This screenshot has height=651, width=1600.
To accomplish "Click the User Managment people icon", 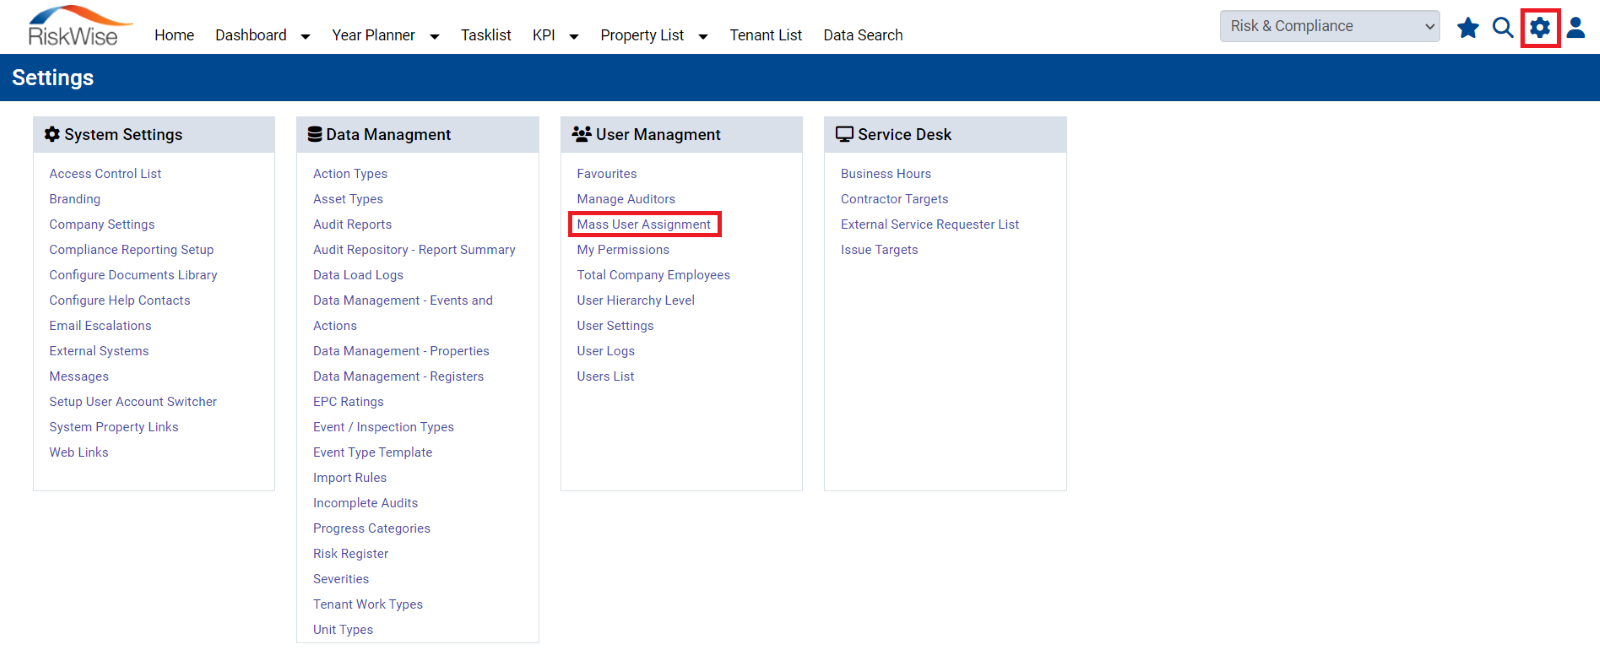I will click(582, 134).
